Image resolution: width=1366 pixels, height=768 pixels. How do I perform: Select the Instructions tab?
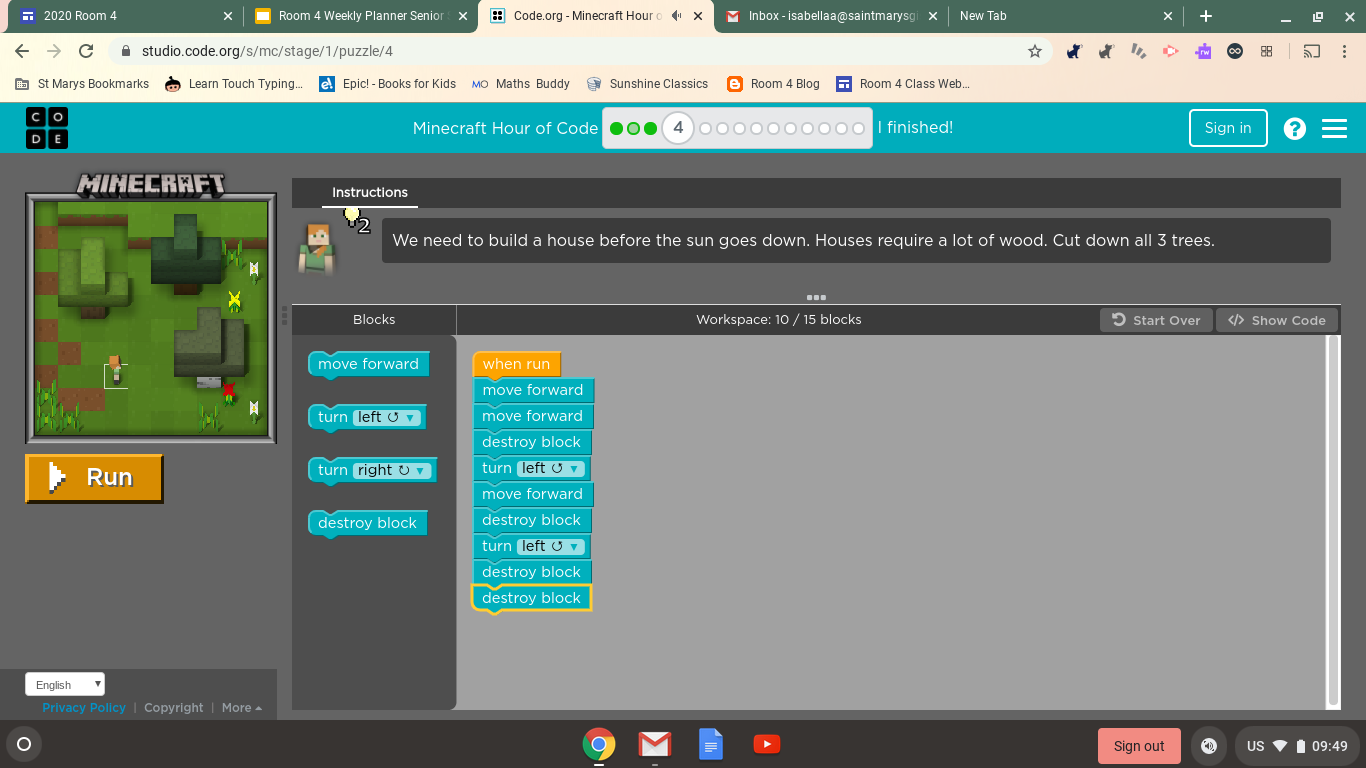[370, 193]
